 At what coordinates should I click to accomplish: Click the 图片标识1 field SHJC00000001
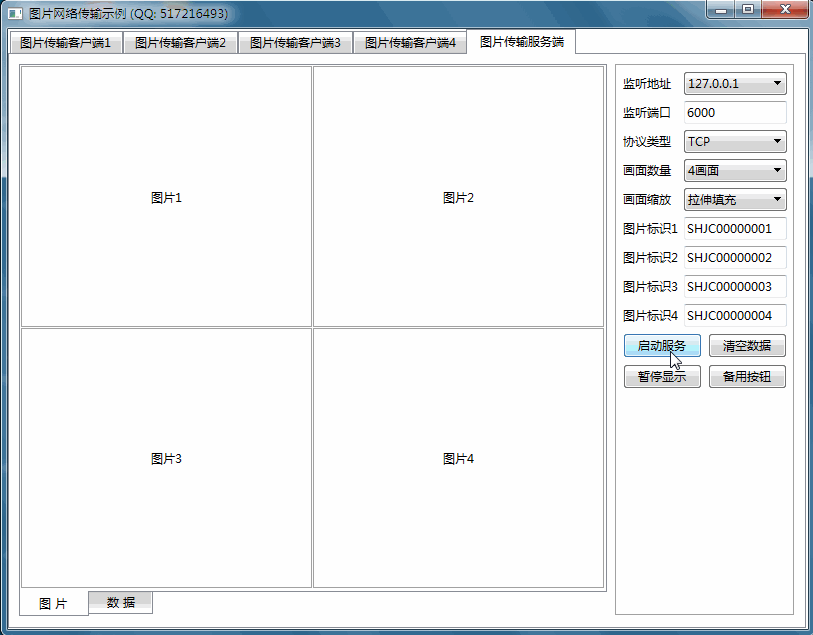(735, 229)
